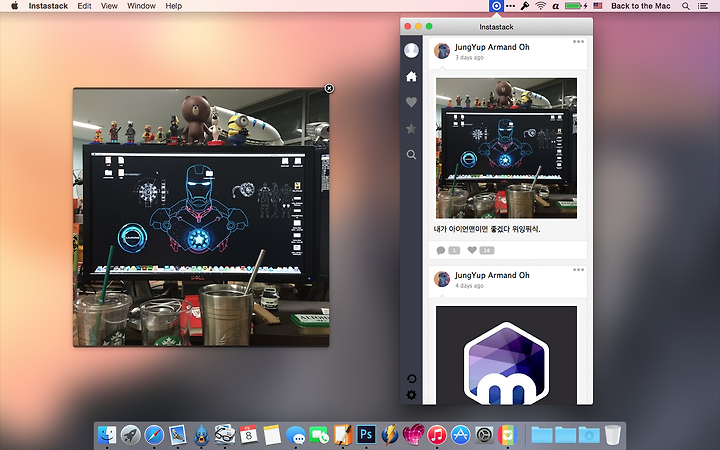
Task: Open FaceTime from the Dock
Action: 319,434
